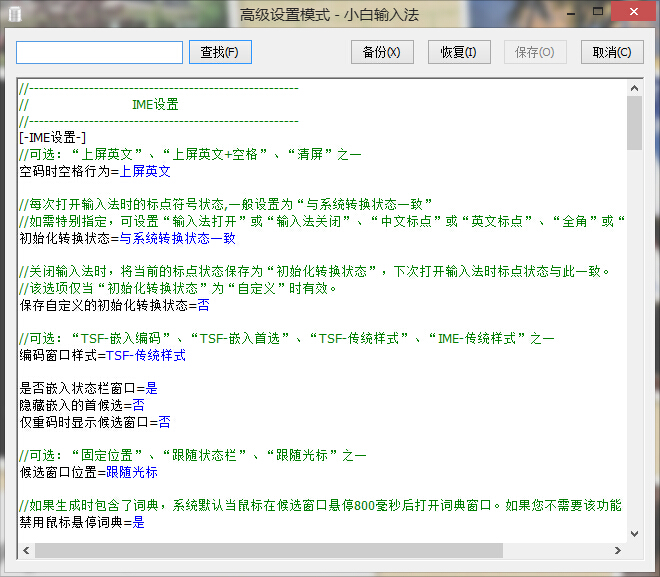The height and width of the screenshot is (577, 660).
Task: Click the 查找(F) search button
Action: [220, 52]
